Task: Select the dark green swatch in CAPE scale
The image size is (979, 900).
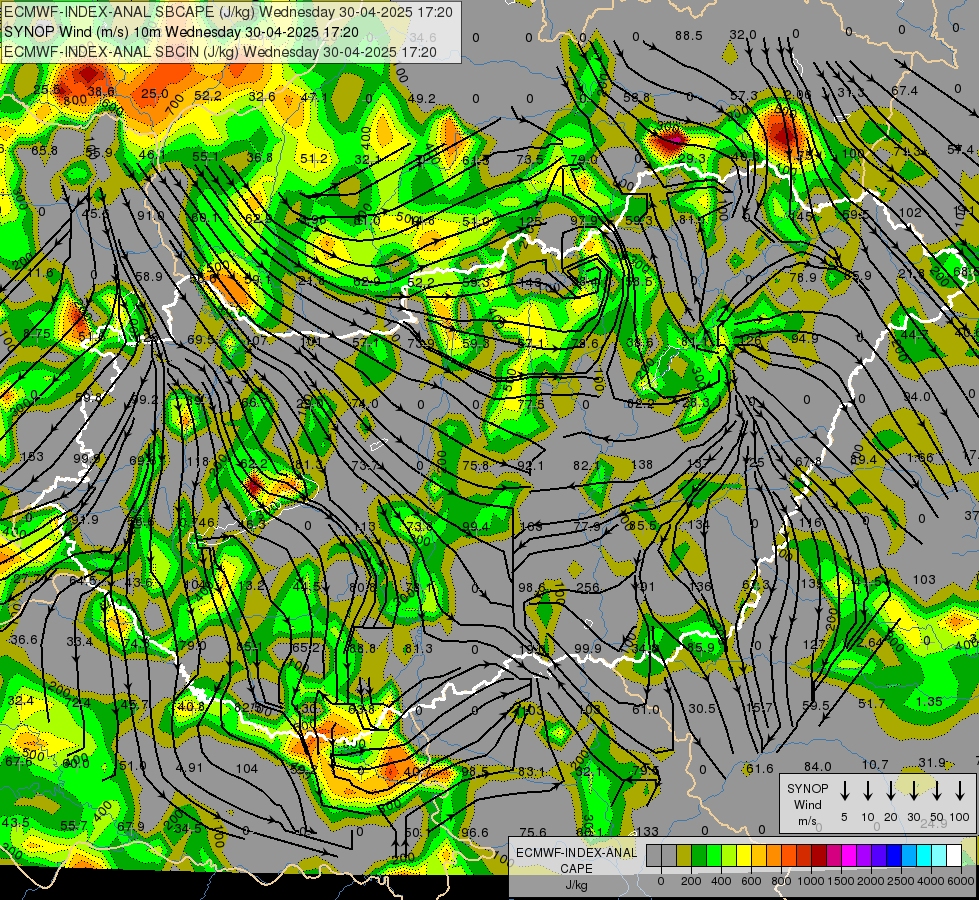Action: point(699,855)
